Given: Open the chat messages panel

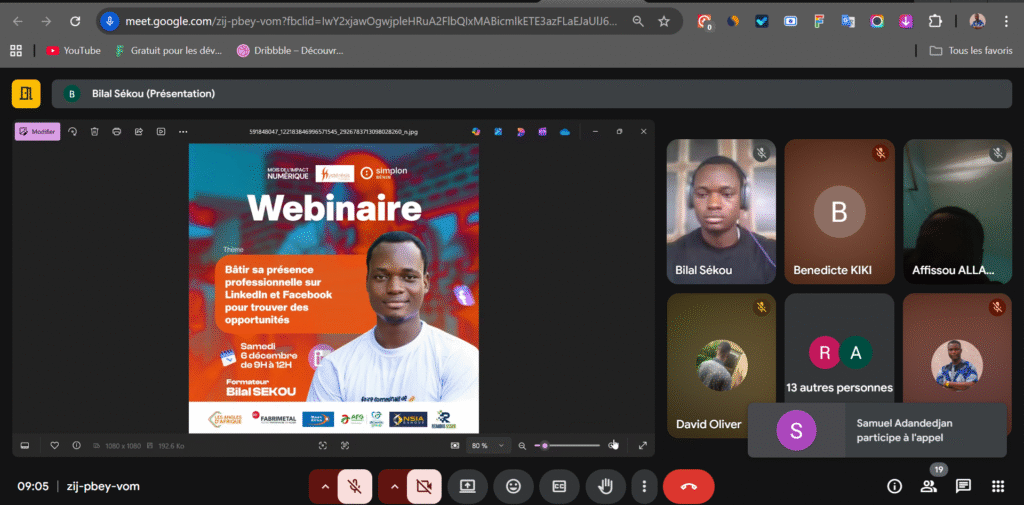Looking at the screenshot, I should pyautogui.click(x=963, y=486).
